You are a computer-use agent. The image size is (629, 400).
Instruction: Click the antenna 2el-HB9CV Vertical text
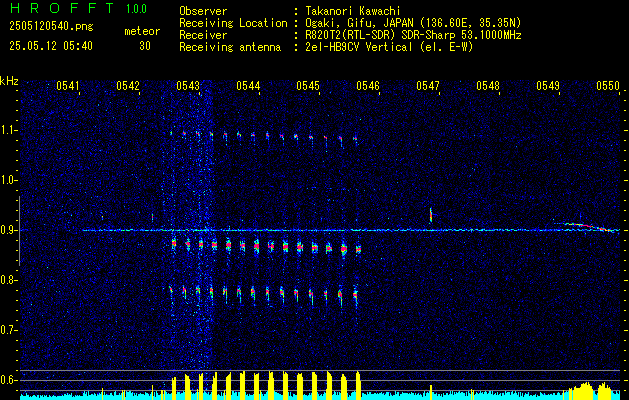389,47
